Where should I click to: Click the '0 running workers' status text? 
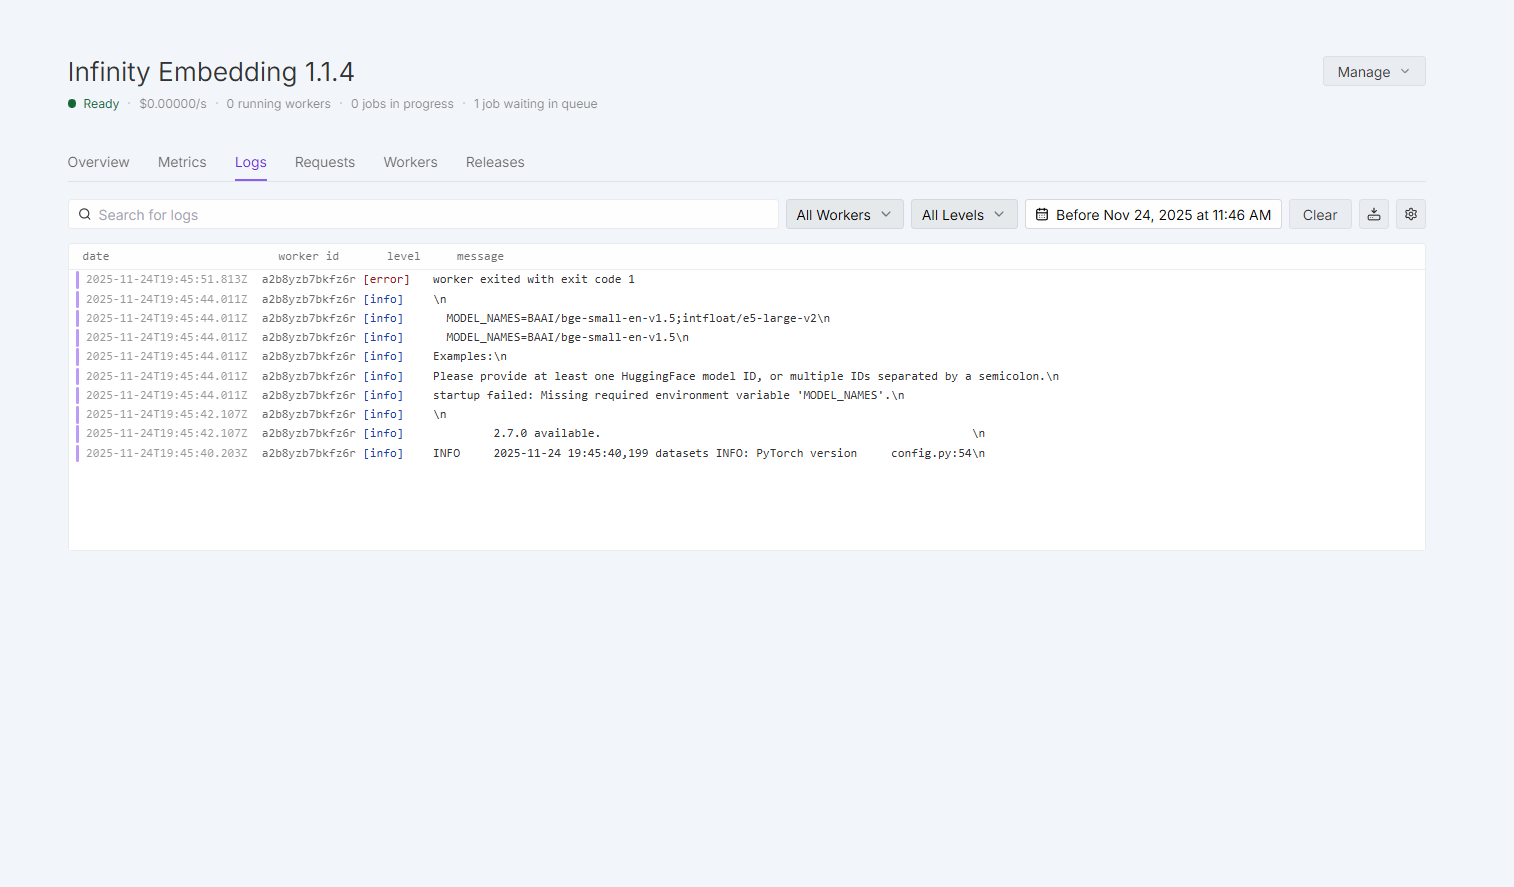pyautogui.click(x=278, y=104)
